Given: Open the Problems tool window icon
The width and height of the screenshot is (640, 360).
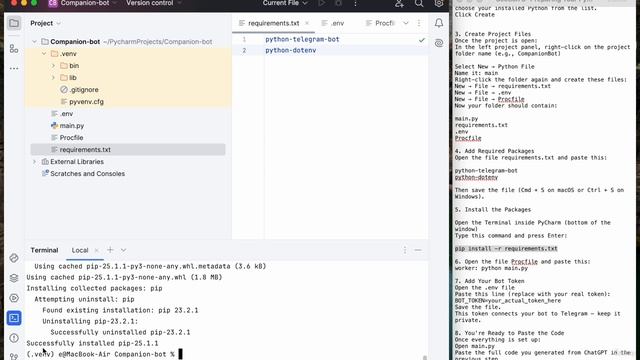Looking at the screenshot, I should [14, 338].
